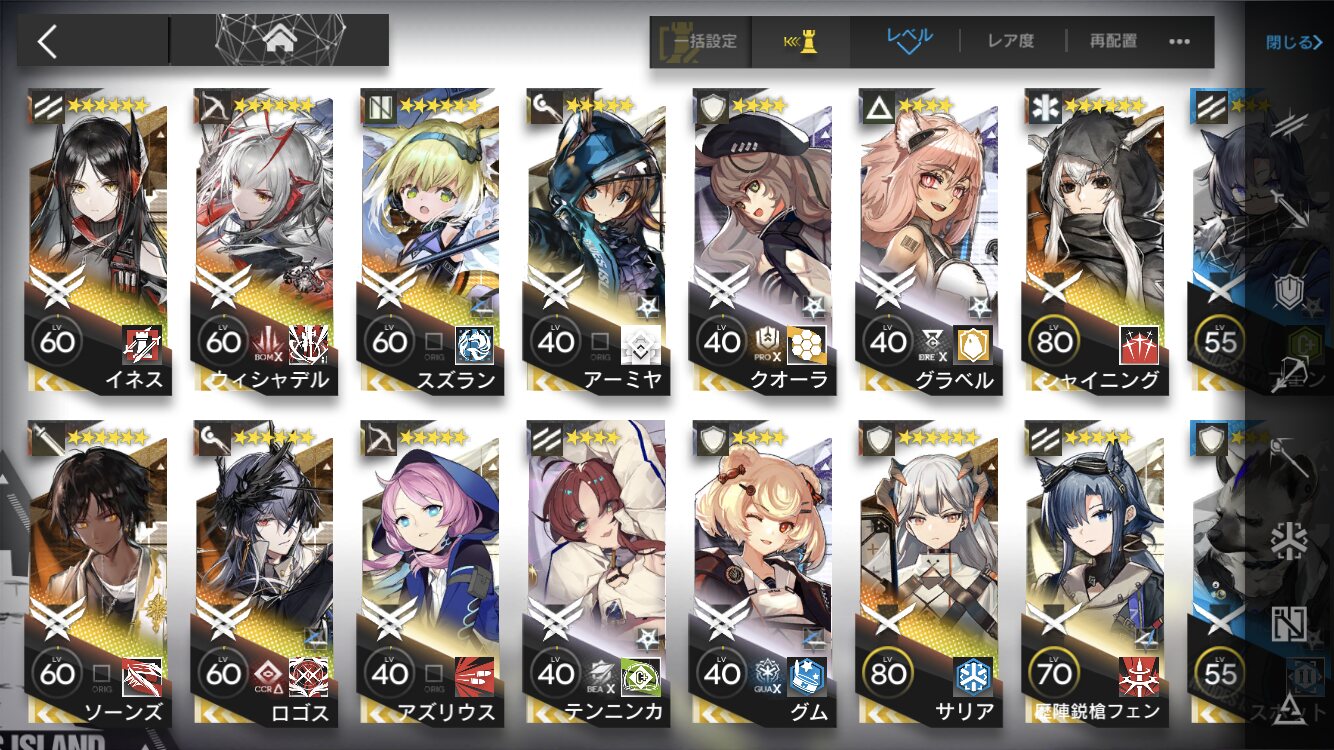The height and width of the screenshot is (750, 1334).
Task: Toggle レベル sort order
Action: pyautogui.click(x=909, y=41)
